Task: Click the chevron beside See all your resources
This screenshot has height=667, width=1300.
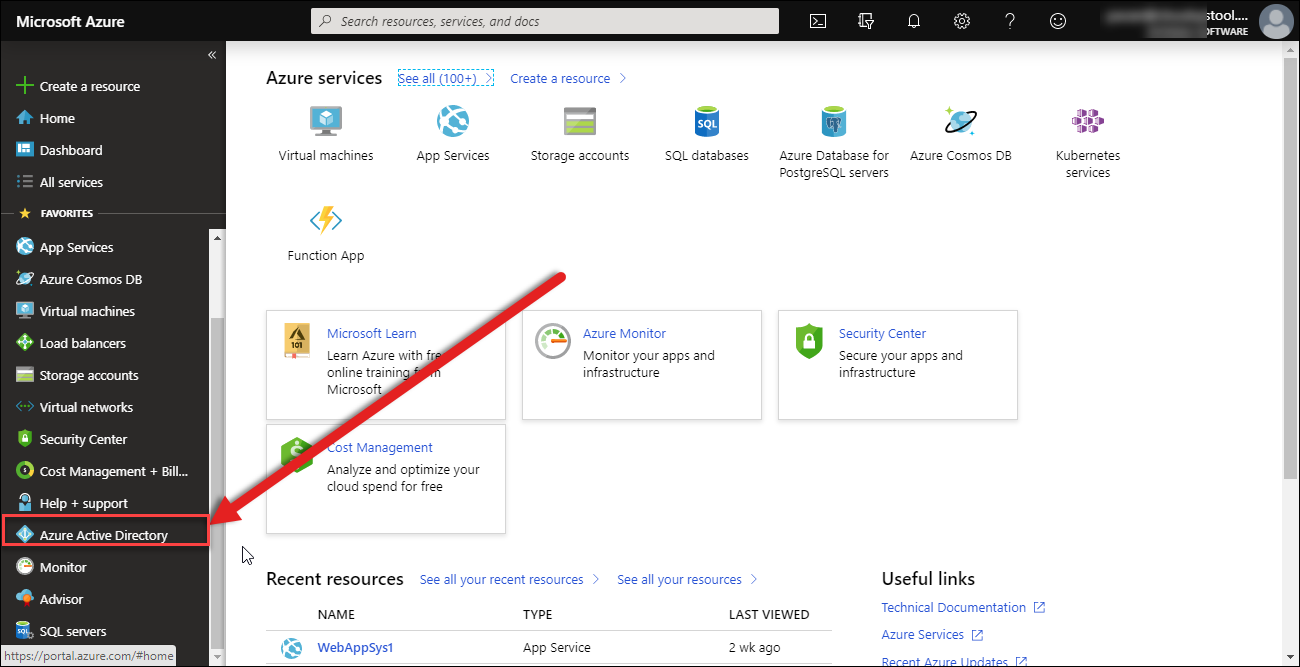Action: (x=754, y=580)
